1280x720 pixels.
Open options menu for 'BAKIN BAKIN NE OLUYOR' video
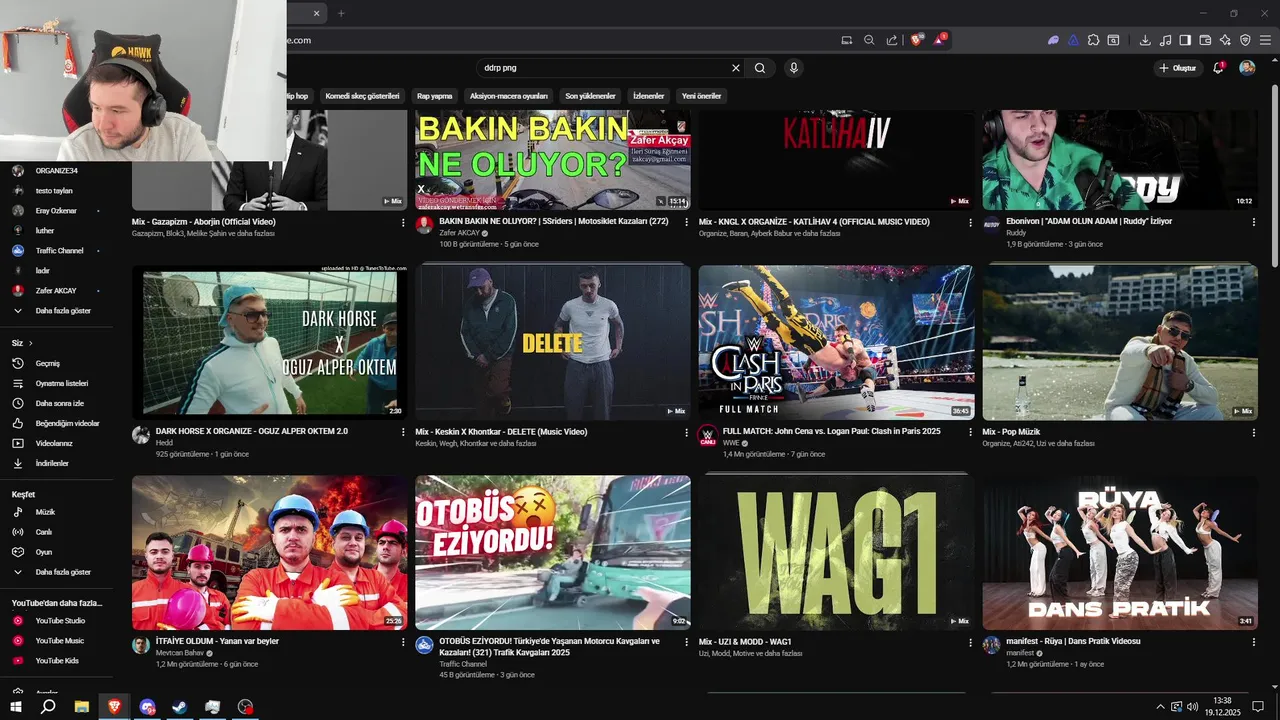(x=687, y=222)
